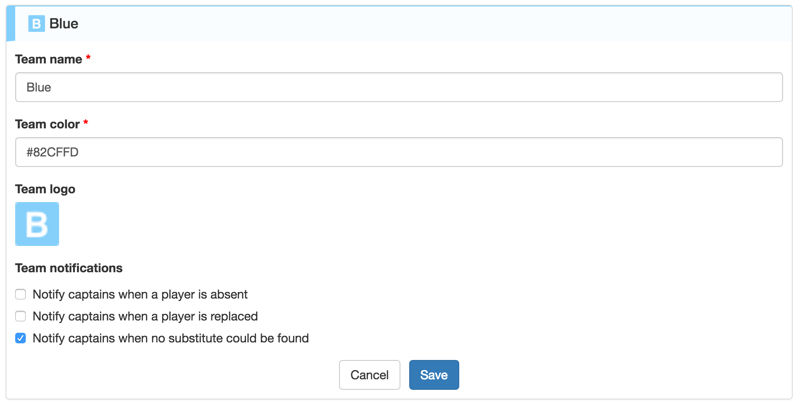Click the Team color field with #82CFFD
800x405 pixels.
(x=399, y=152)
